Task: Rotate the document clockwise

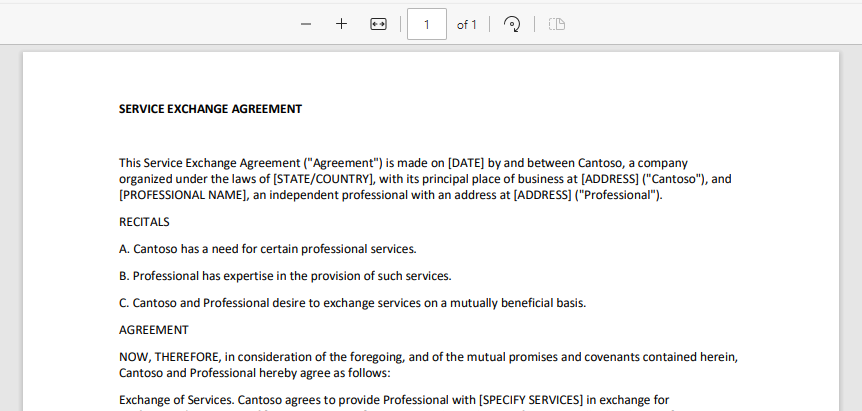Action: click(512, 24)
